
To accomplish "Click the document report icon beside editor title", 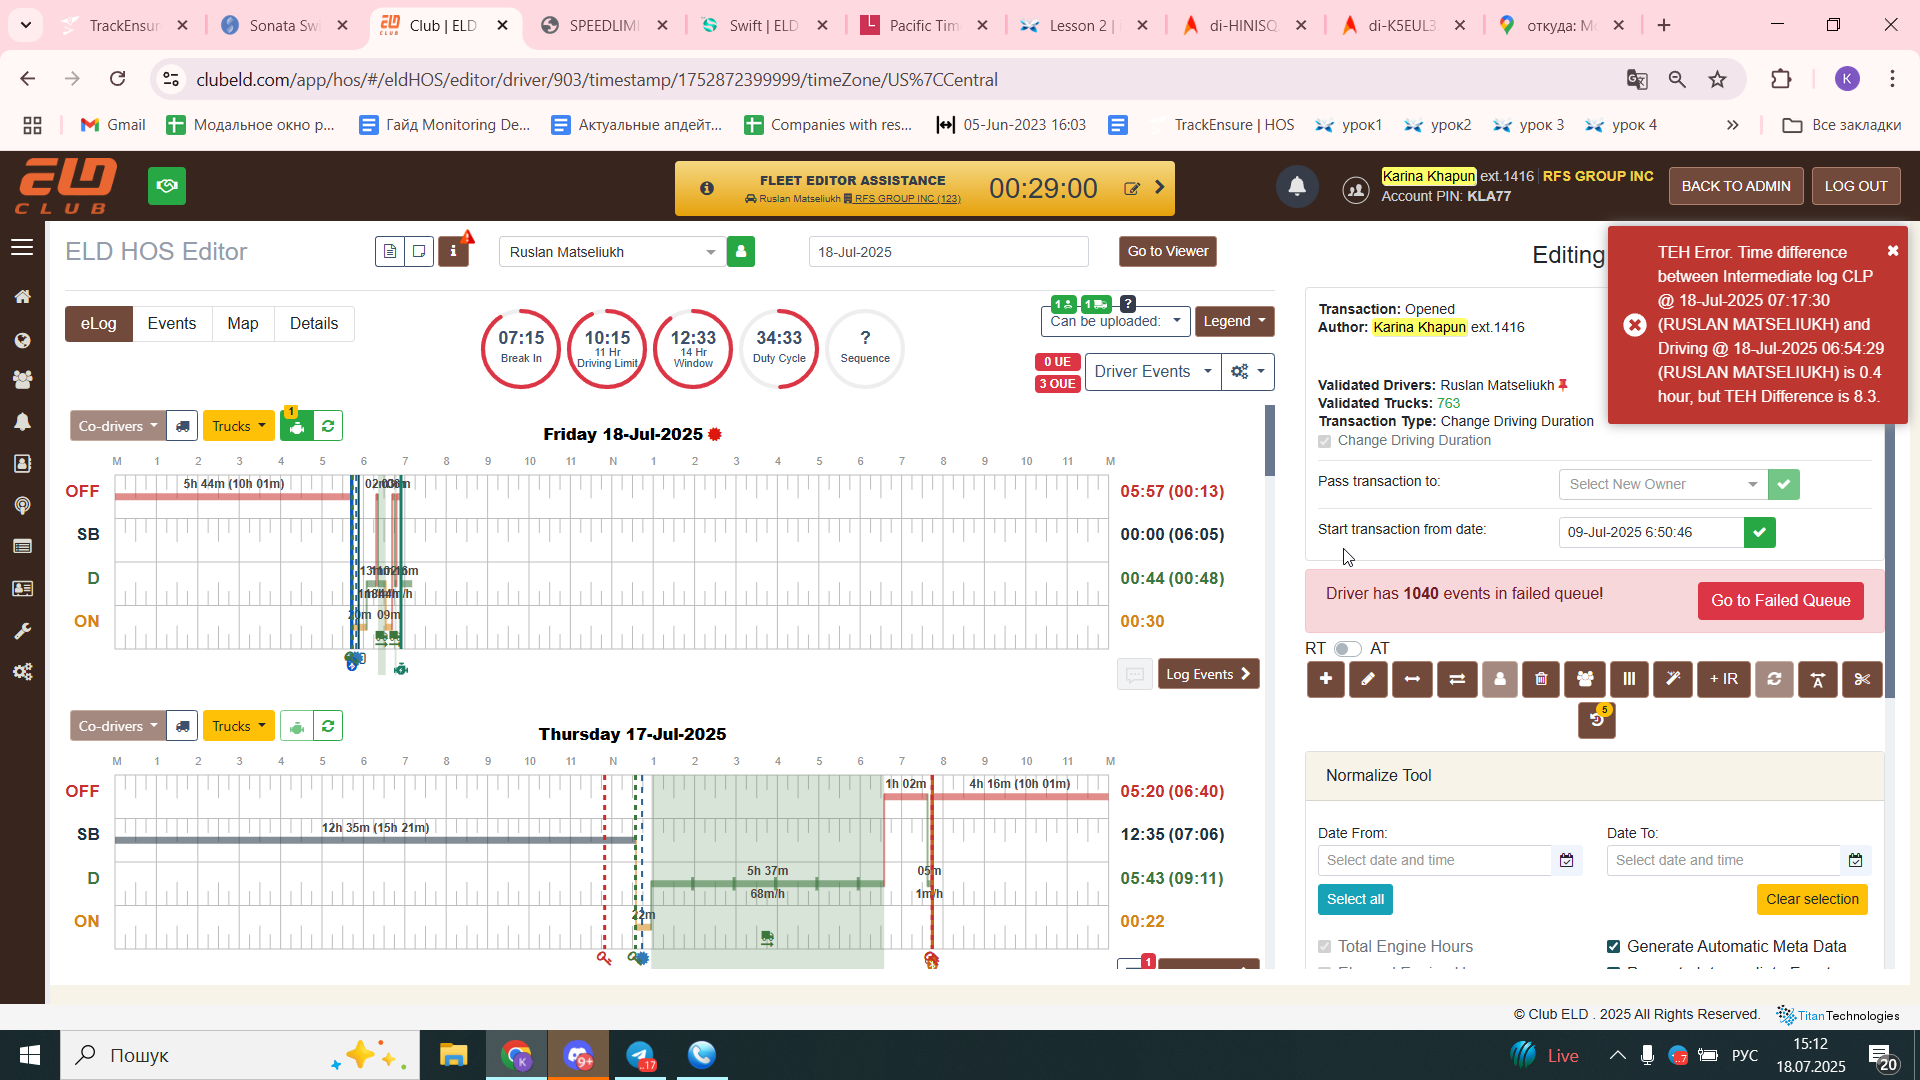I will pyautogui.click(x=390, y=252).
